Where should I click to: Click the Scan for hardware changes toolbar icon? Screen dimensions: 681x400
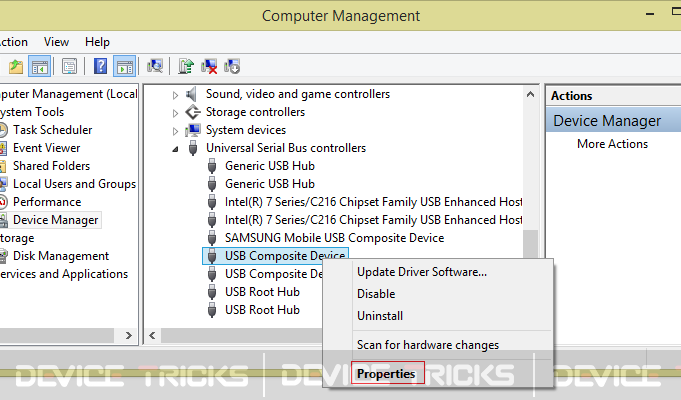155,66
